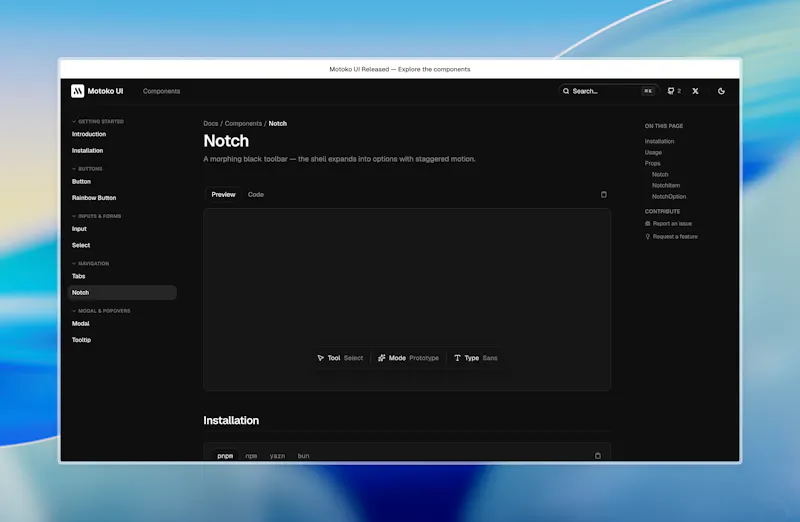Viewport: 800px width, 522px height.
Task: Open Components in top navigation
Action: (x=161, y=91)
